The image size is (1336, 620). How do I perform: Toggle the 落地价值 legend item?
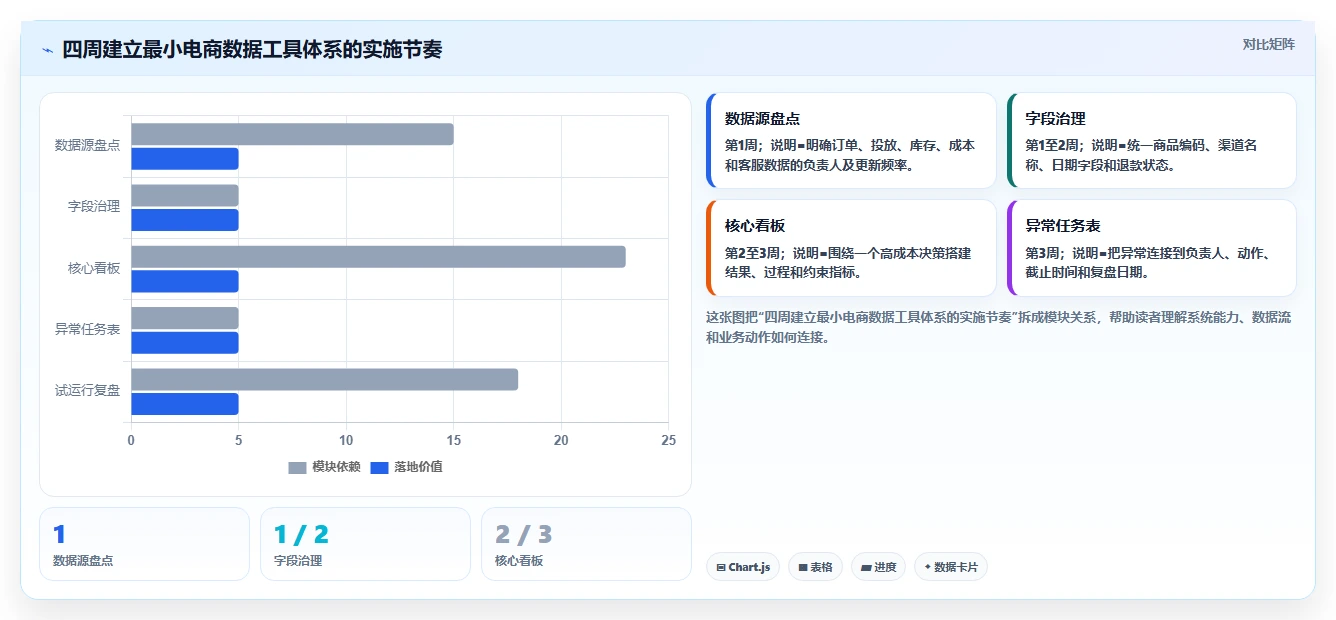point(406,467)
